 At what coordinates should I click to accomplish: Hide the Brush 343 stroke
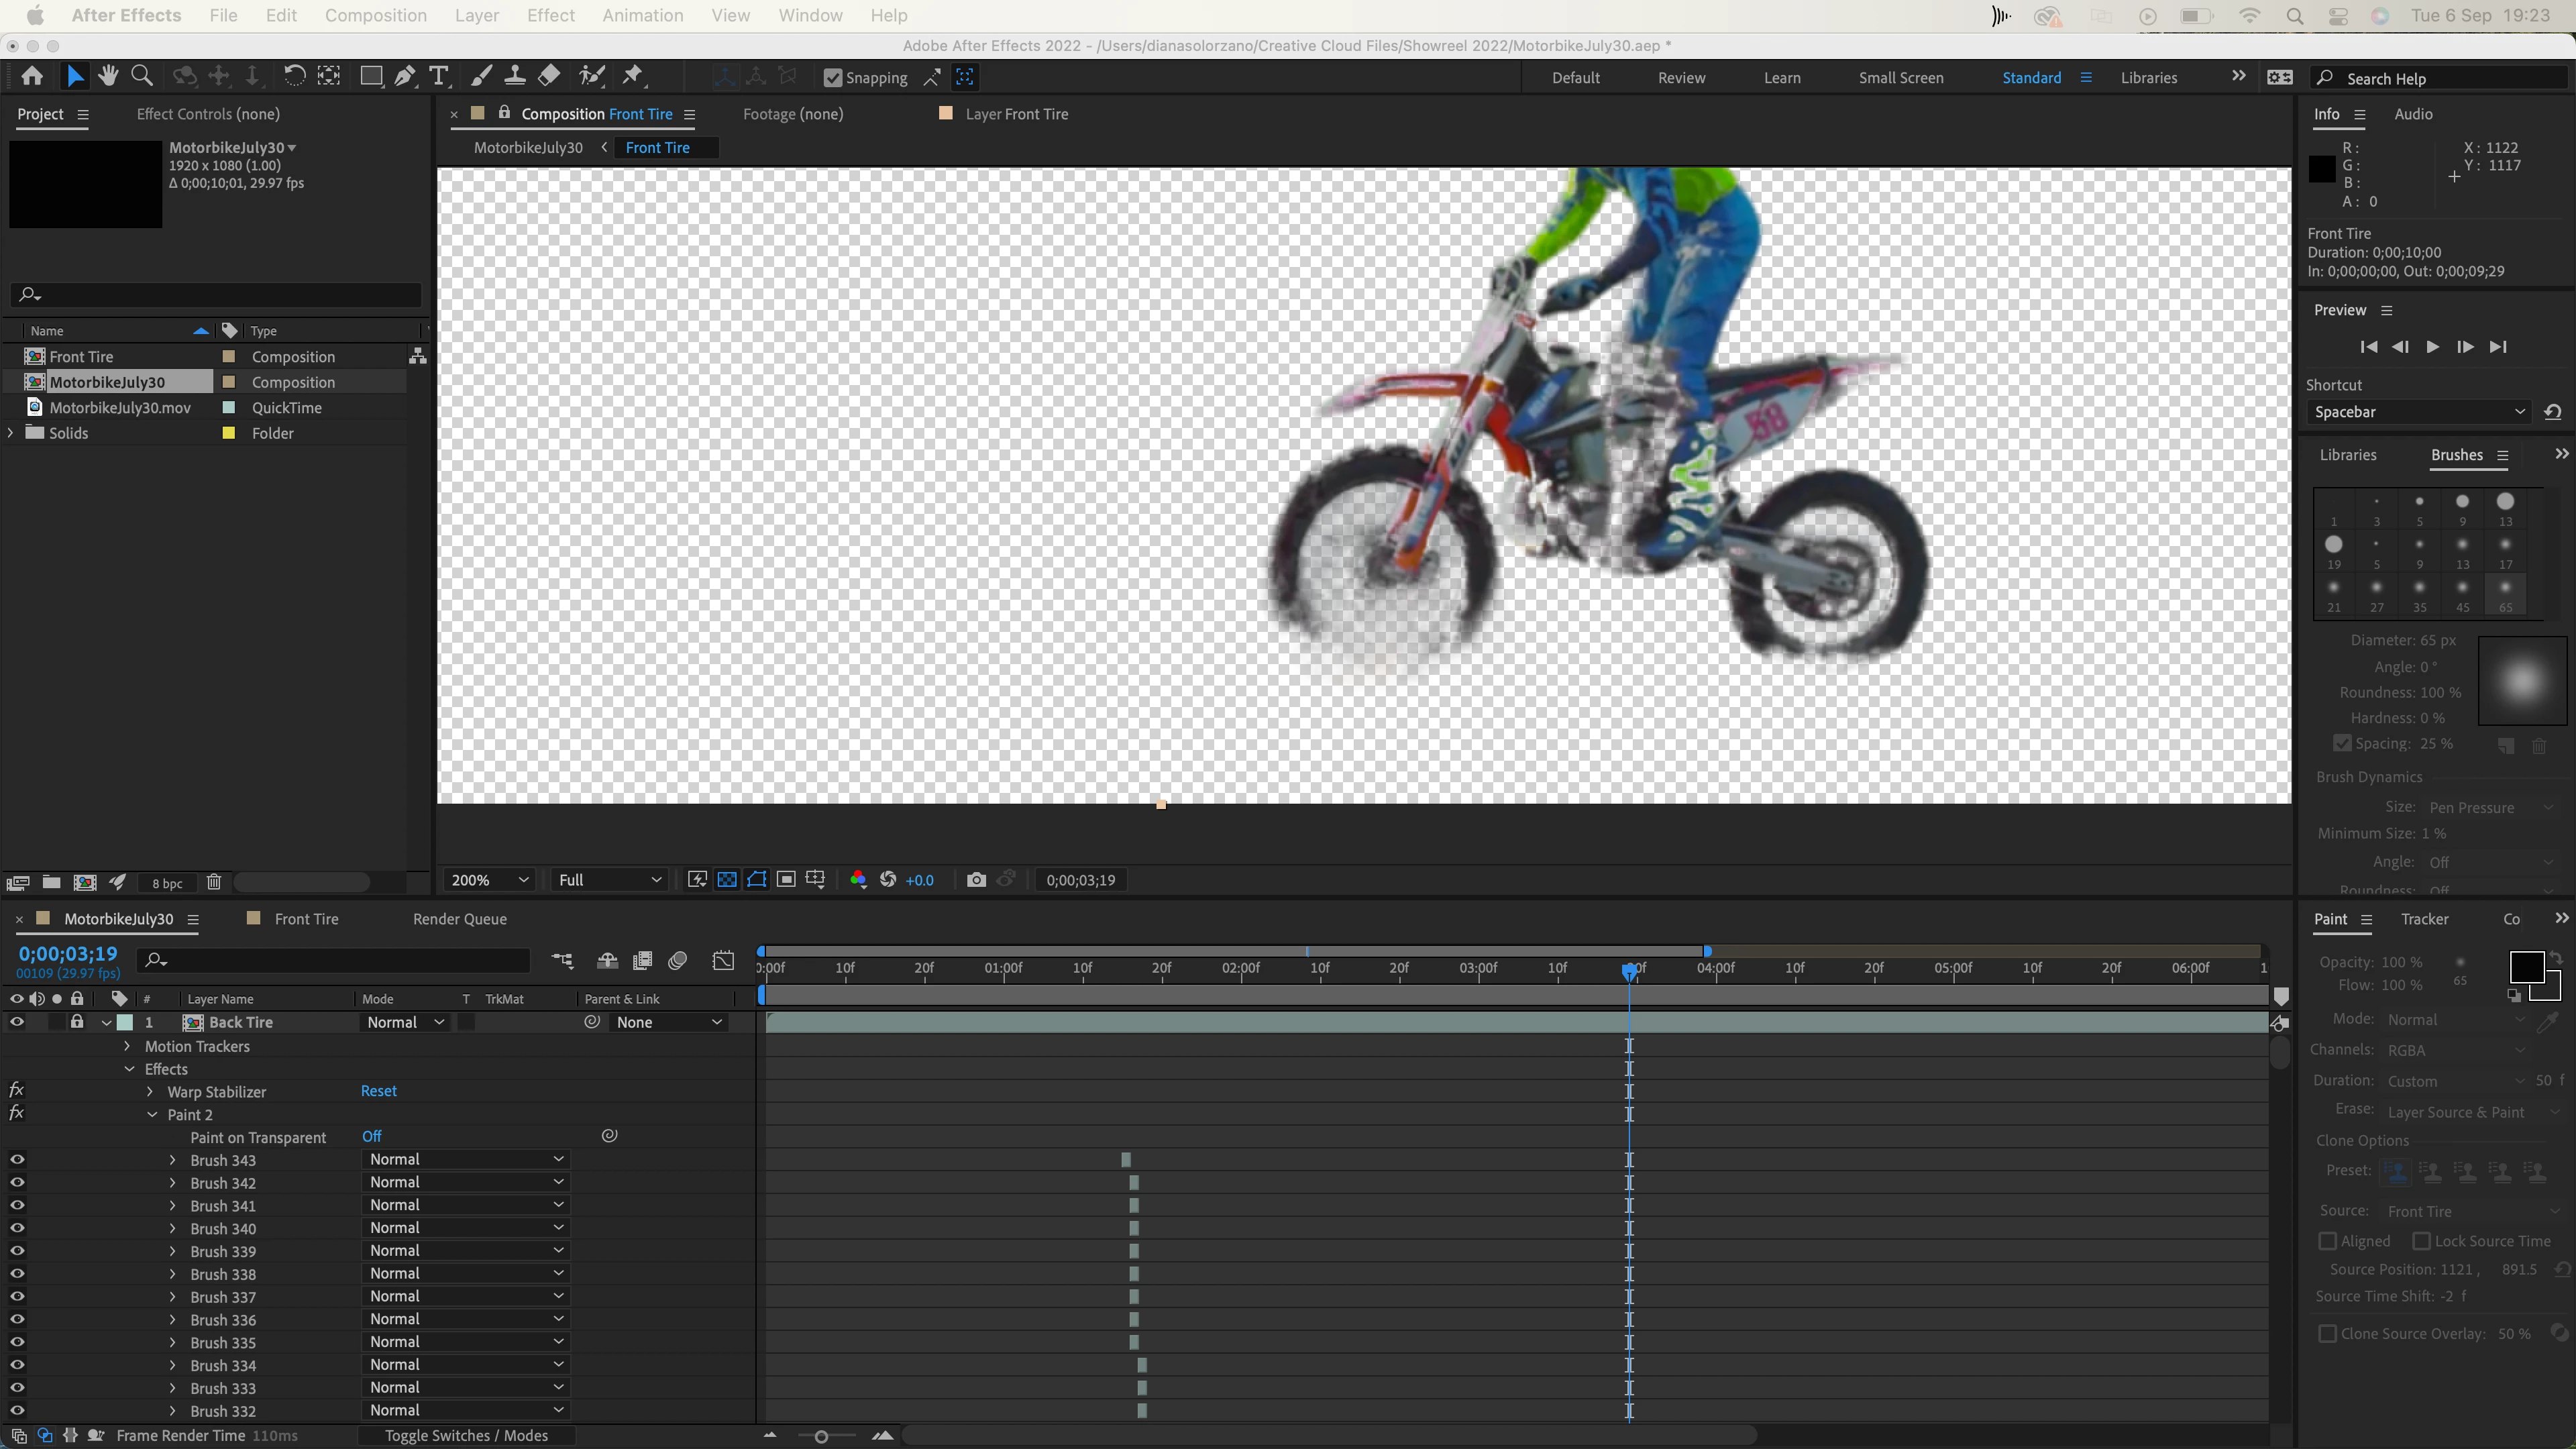pos(17,1160)
